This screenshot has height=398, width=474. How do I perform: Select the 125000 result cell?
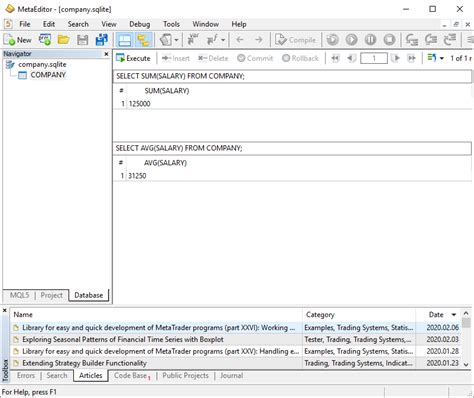(x=140, y=104)
